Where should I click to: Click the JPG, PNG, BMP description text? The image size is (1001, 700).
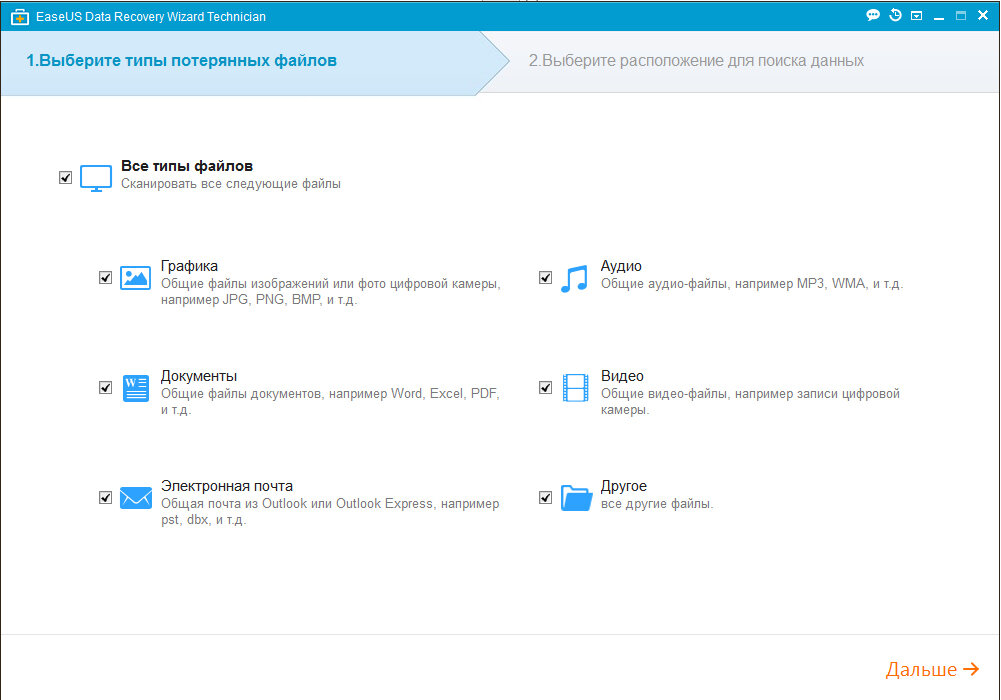(x=330, y=292)
